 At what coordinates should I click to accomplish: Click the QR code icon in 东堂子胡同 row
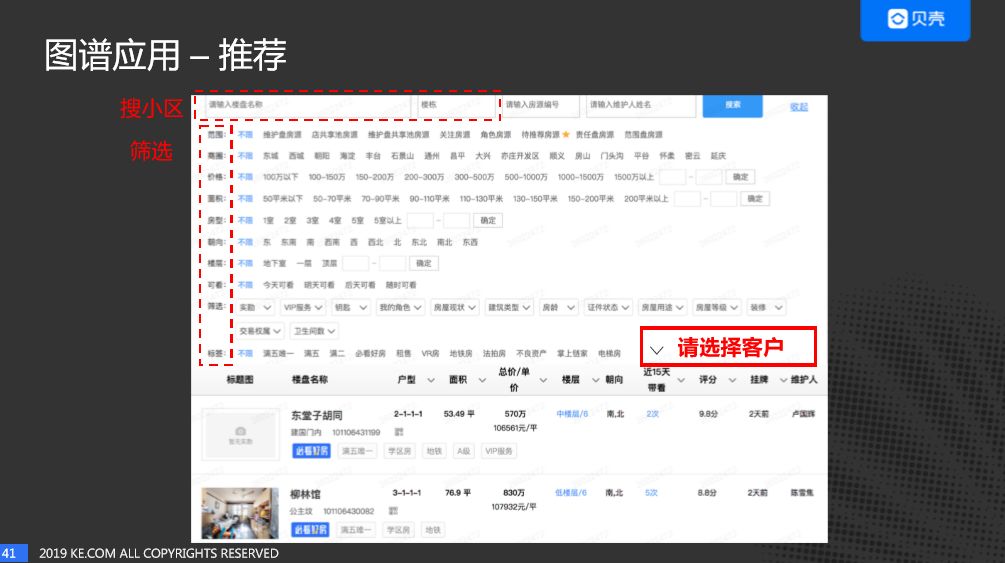[x=399, y=432]
